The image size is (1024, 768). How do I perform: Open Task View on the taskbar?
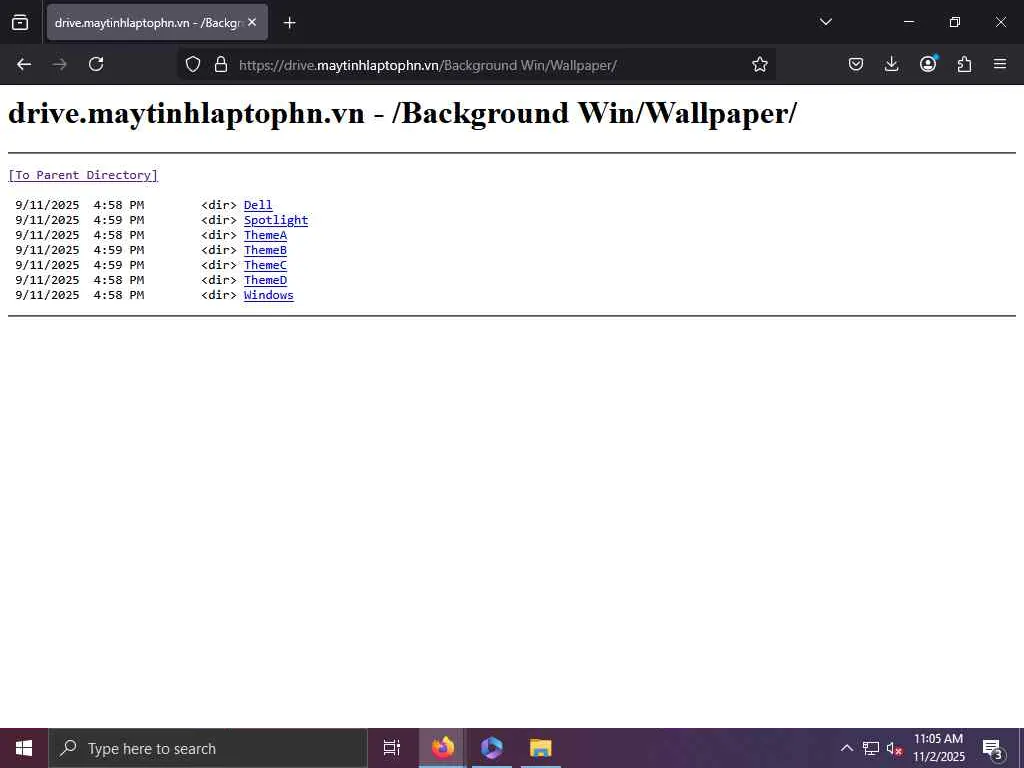coord(392,748)
